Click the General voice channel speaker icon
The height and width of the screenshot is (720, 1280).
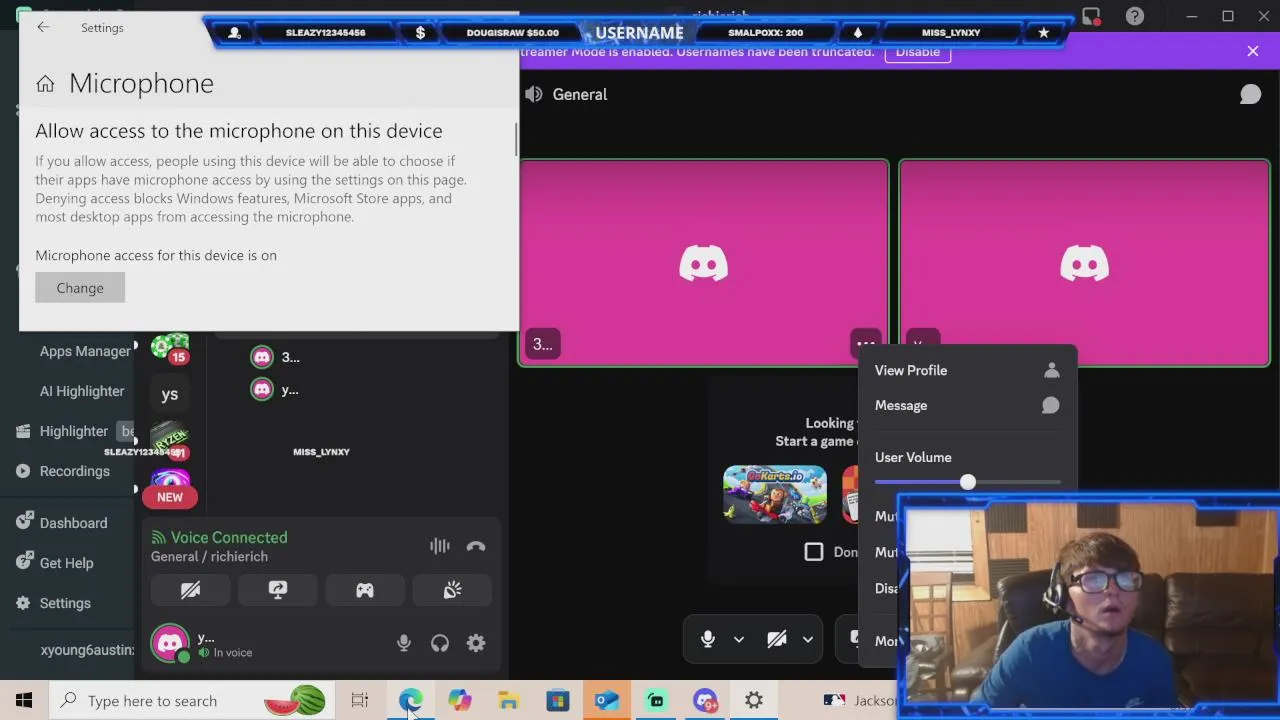click(534, 94)
